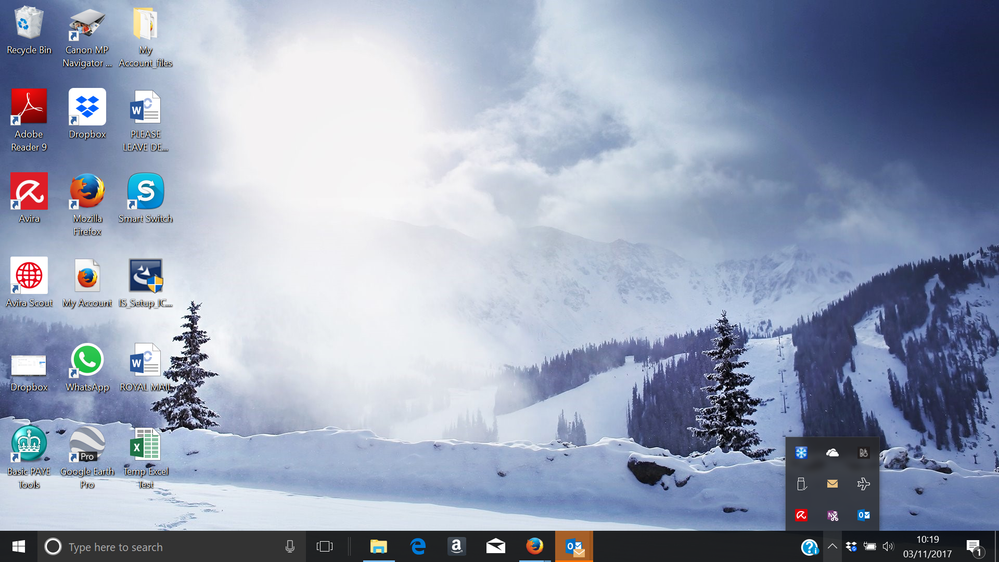
Task: Collapse the hidden icons tray arrow
Action: click(x=832, y=546)
